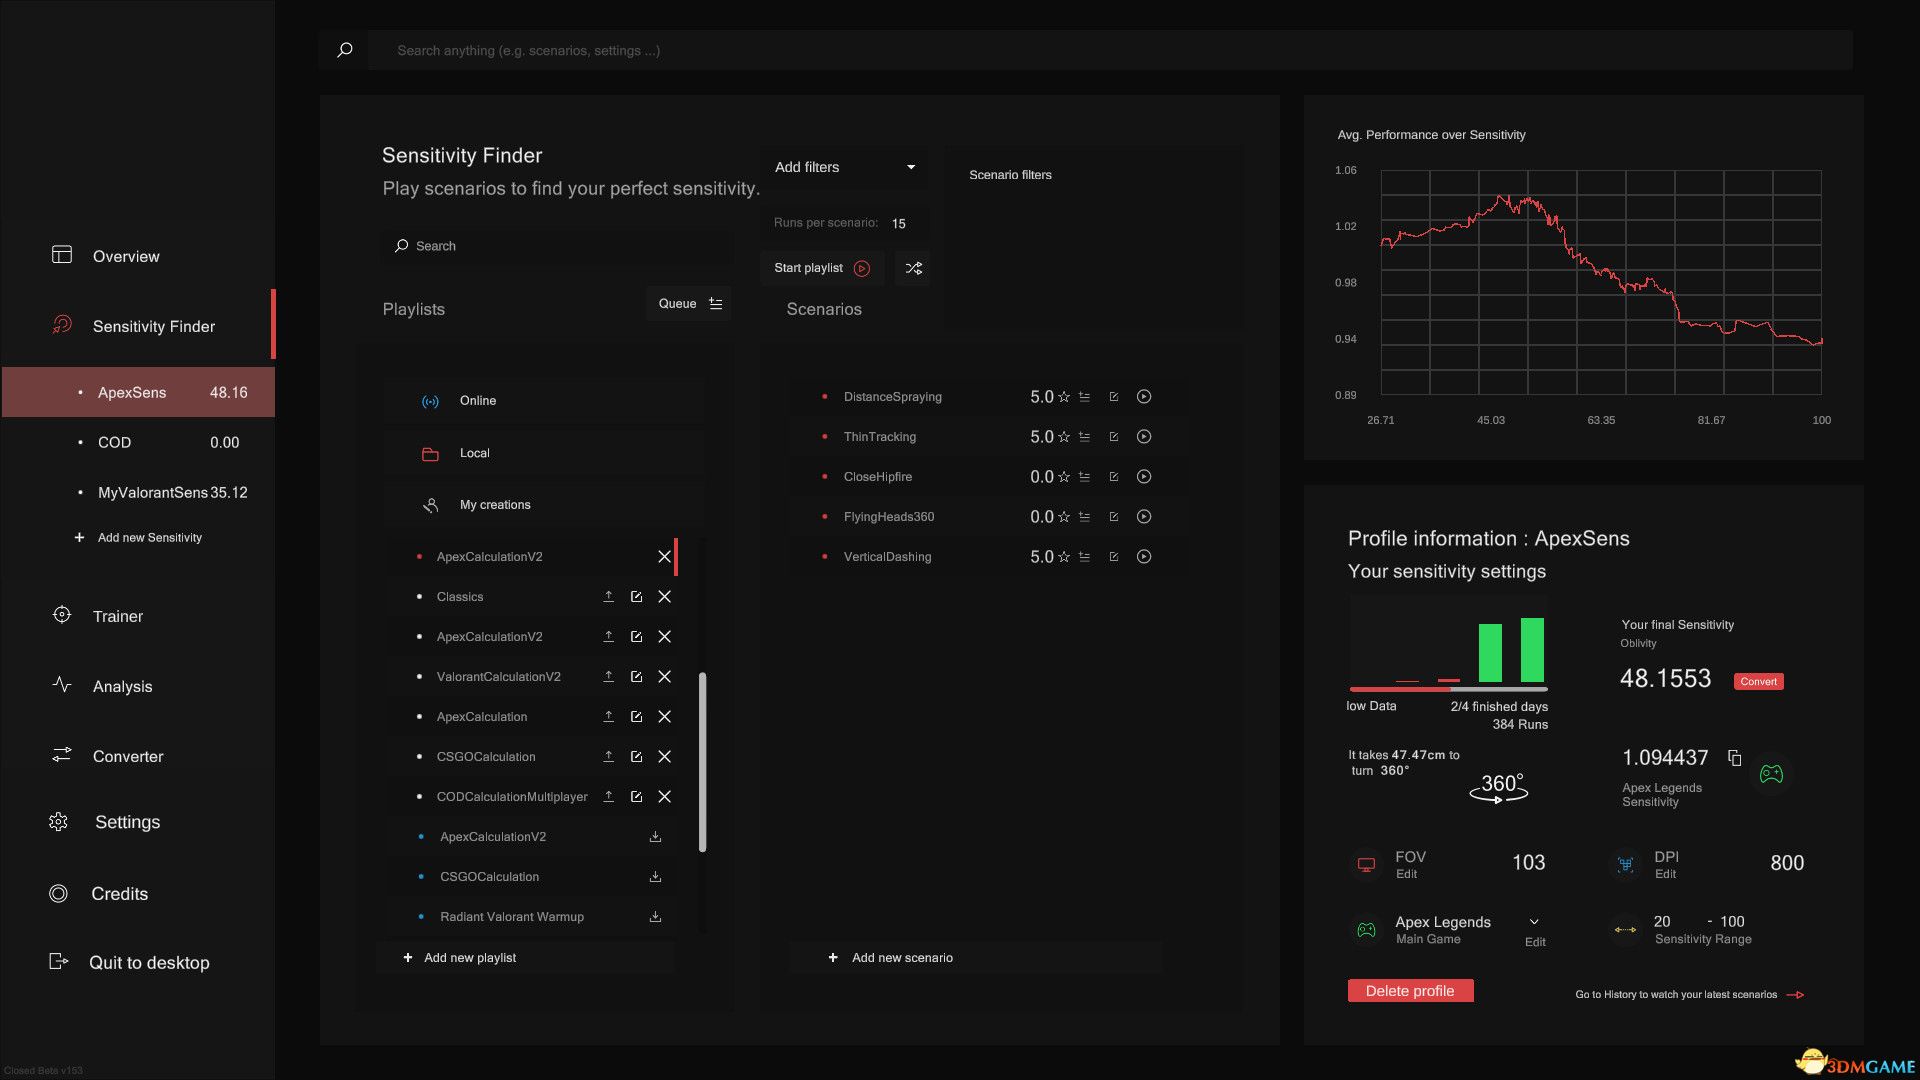This screenshot has height=1080, width=1920.
Task: Play the DistanceSpraying scenario
Action: [x=1144, y=397]
